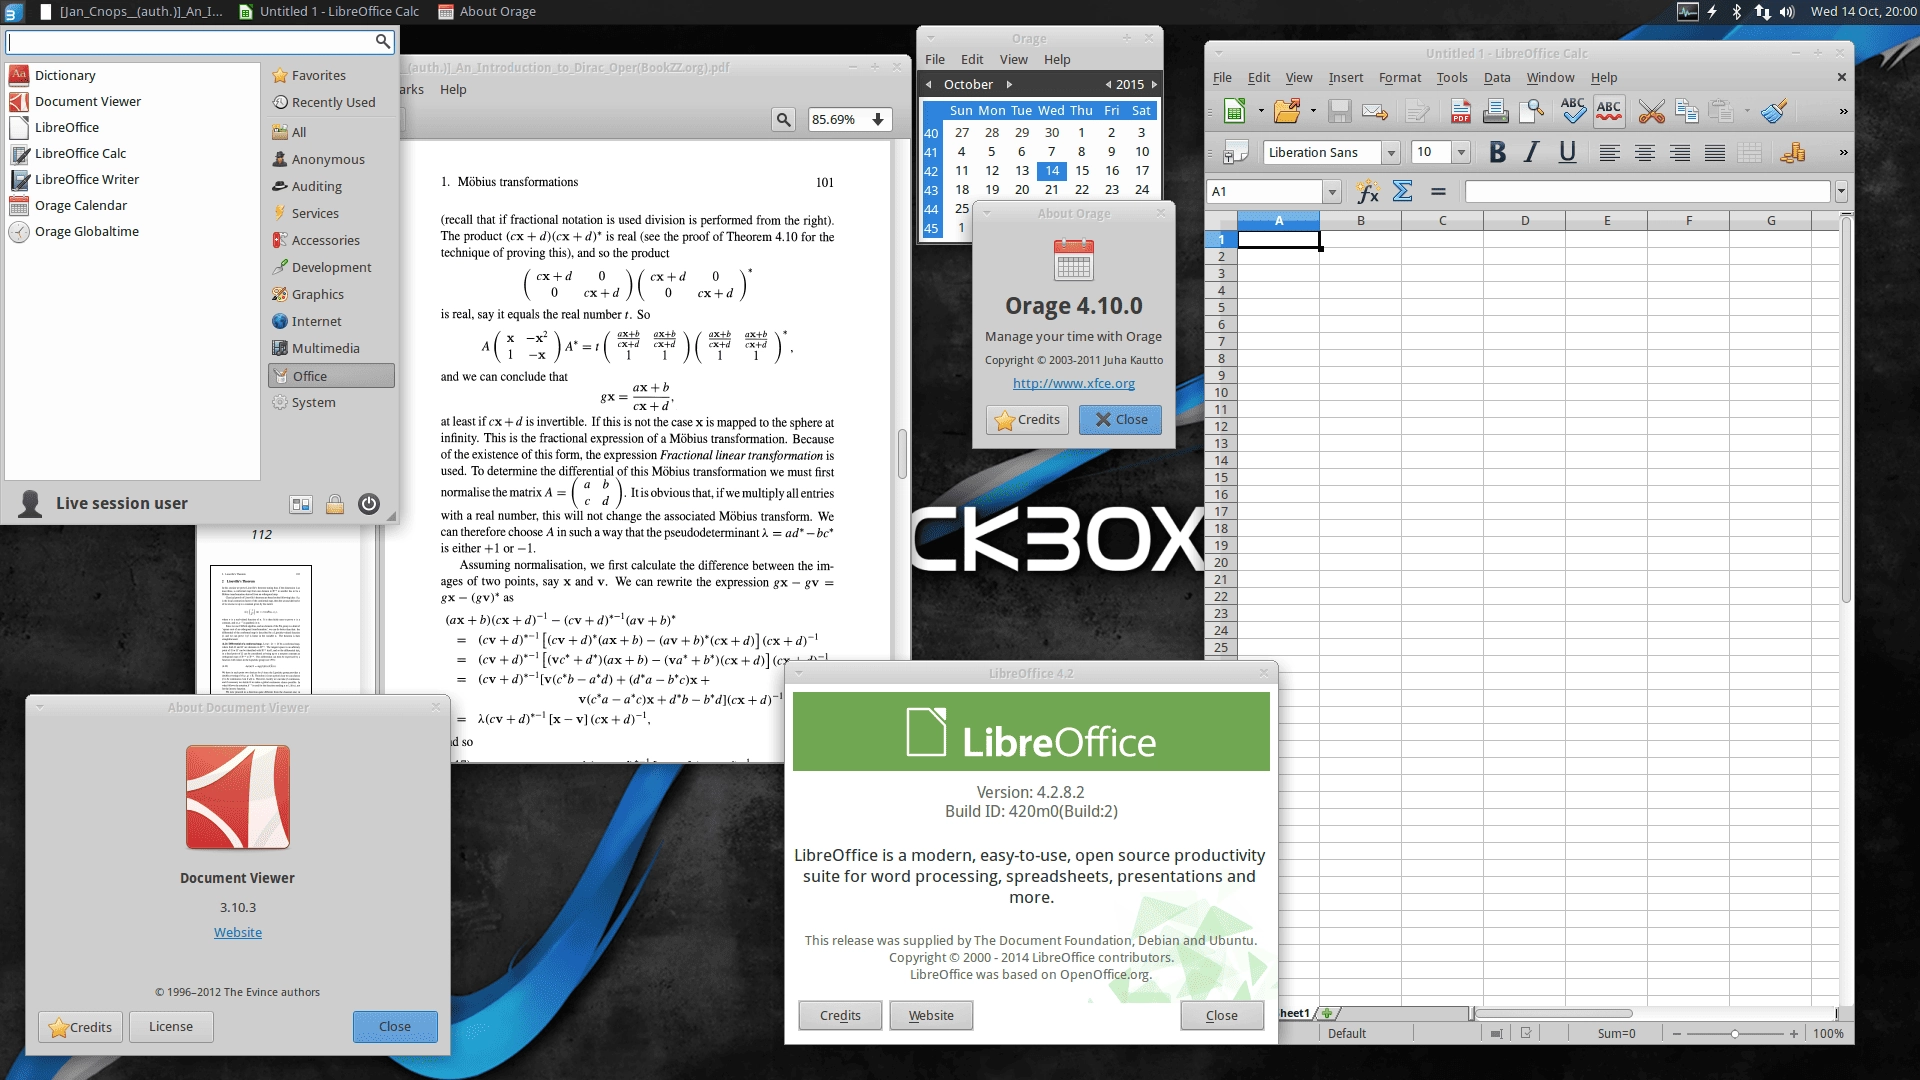Click Credits button in About Orage dialog

coord(1027,420)
